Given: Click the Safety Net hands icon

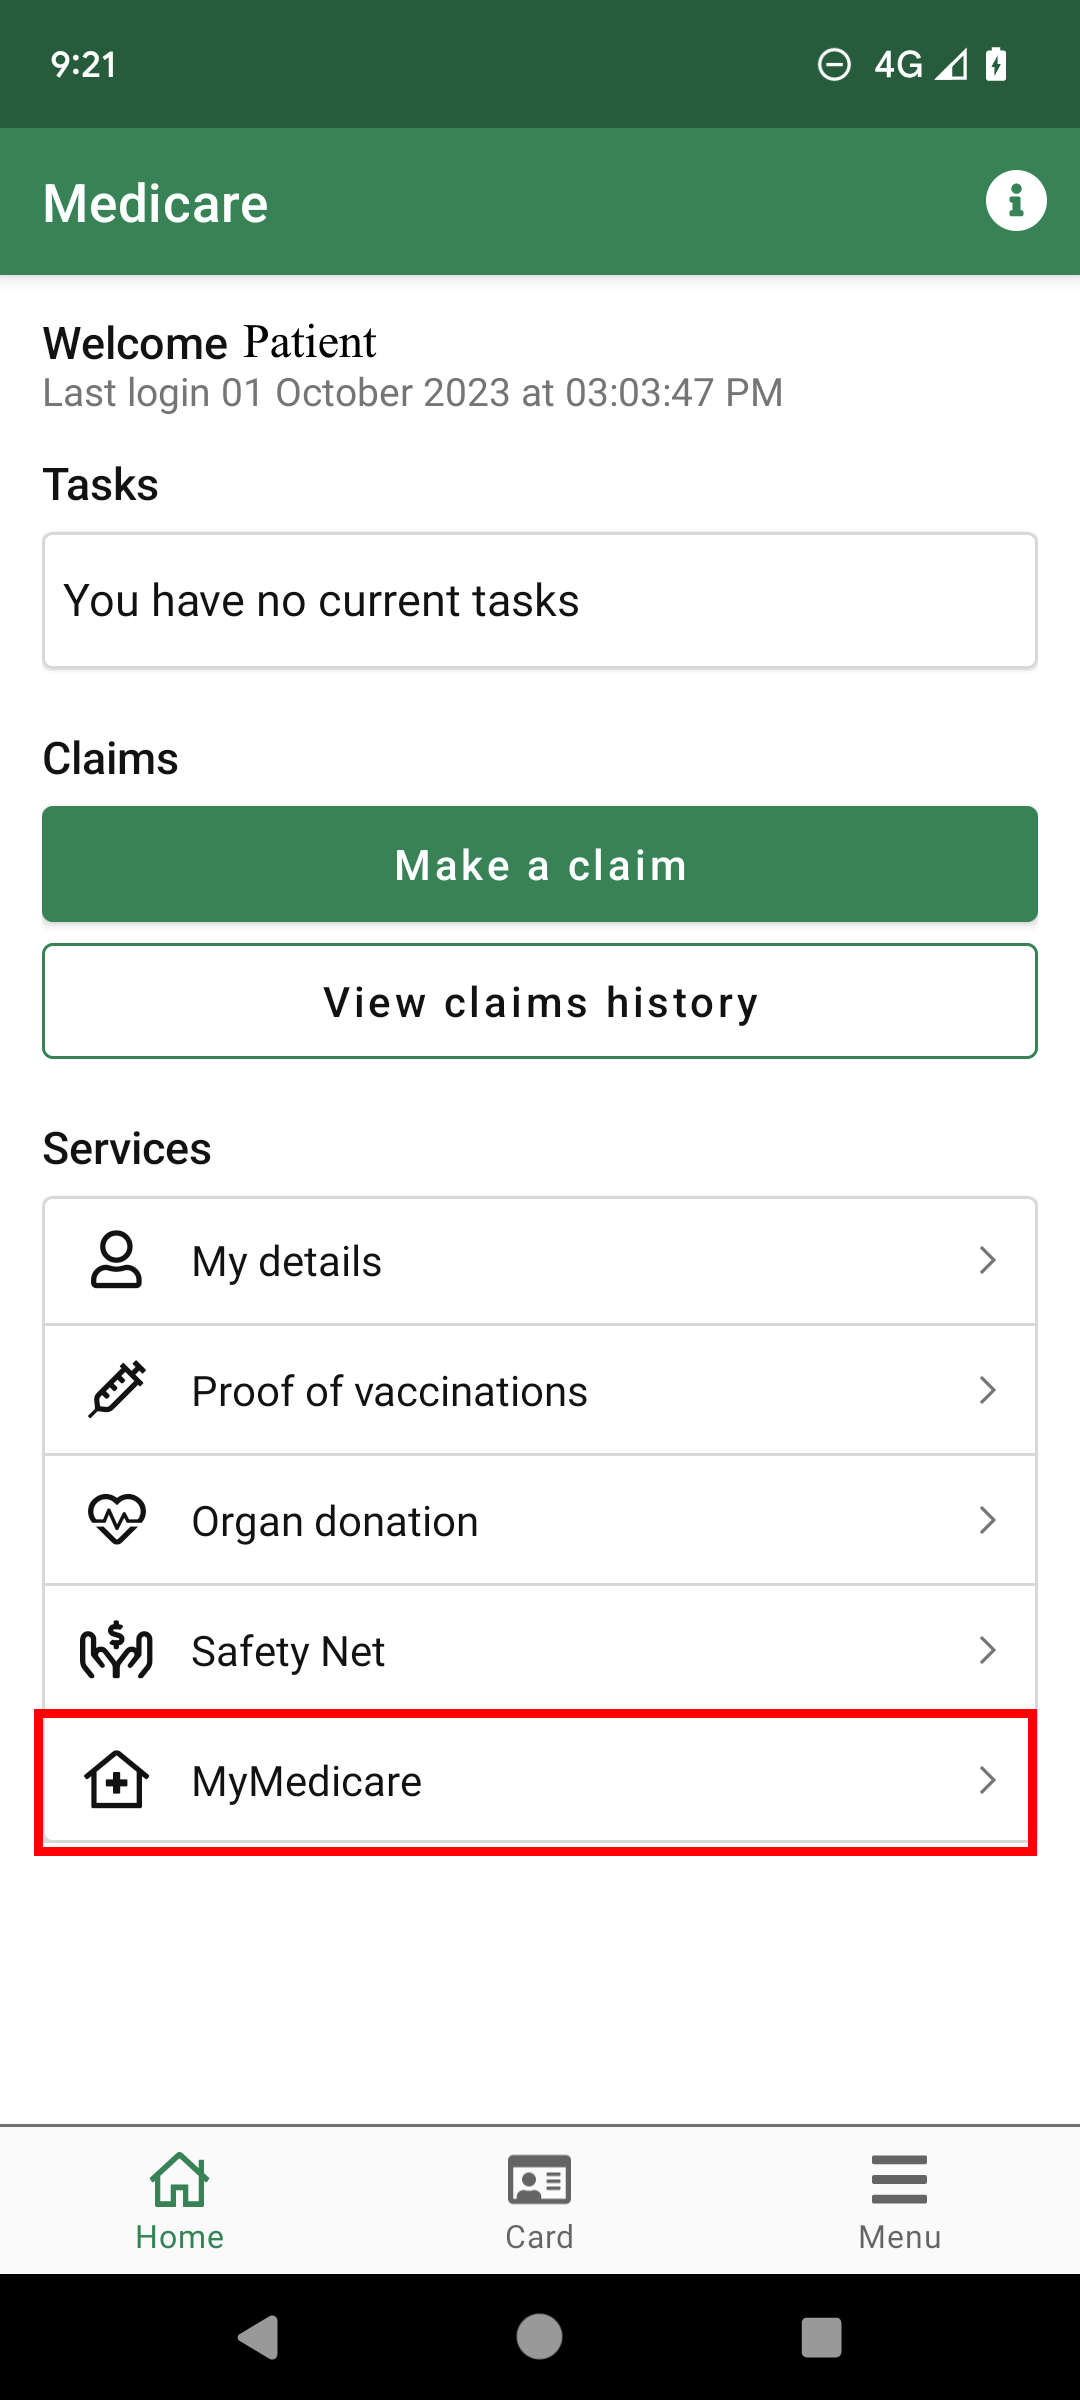Looking at the screenshot, I should tap(116, 1649).
